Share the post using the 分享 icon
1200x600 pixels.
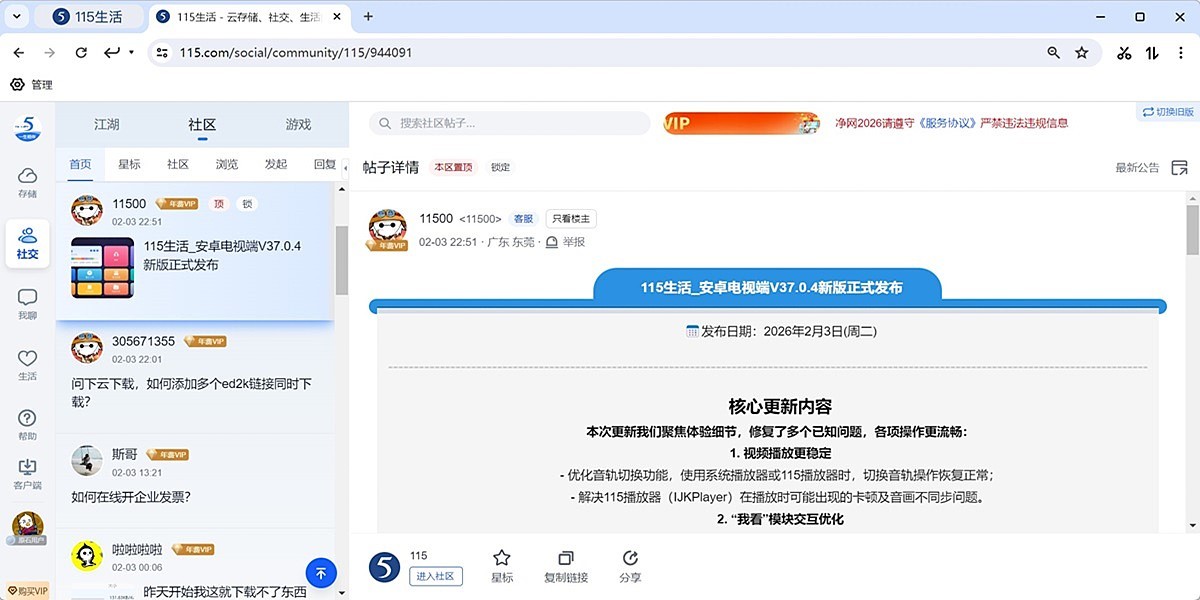pos(631,565)
